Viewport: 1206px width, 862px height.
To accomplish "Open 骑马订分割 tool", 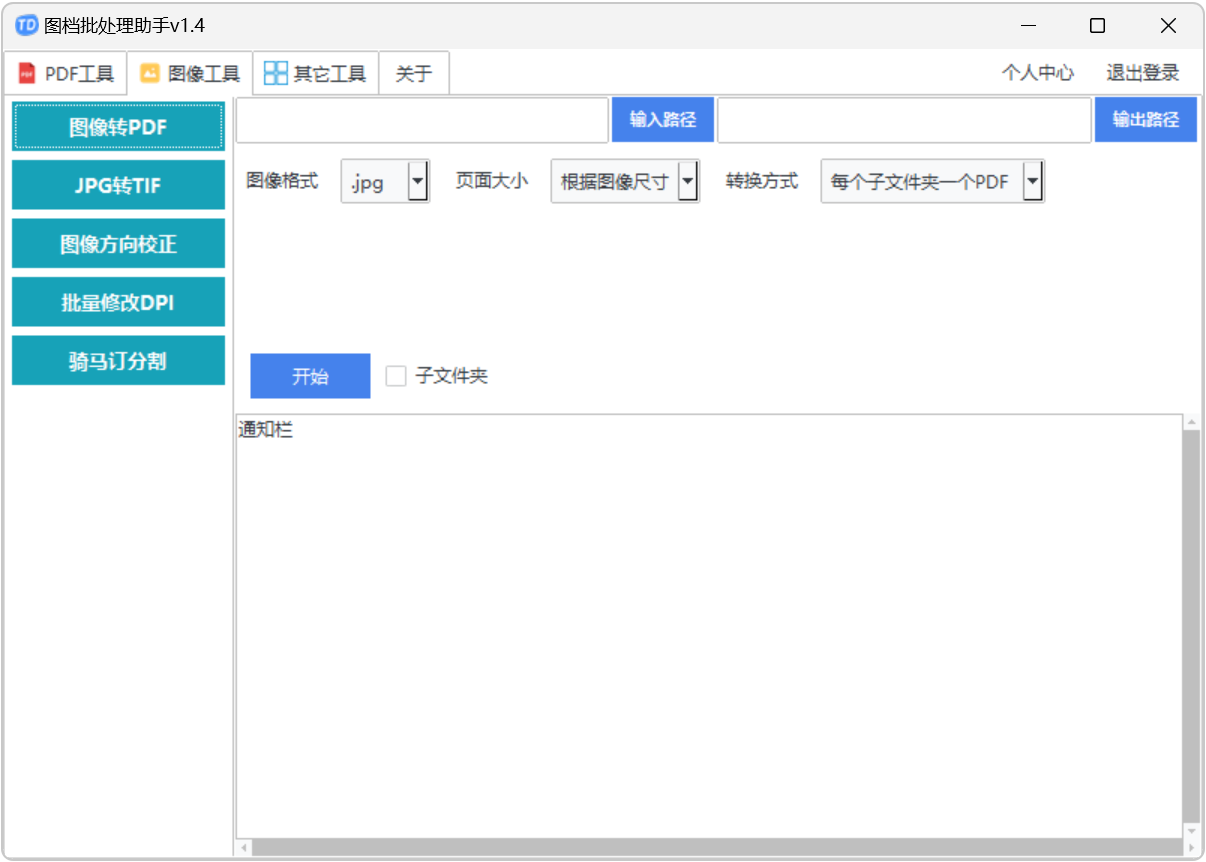I will coord(118,361).
